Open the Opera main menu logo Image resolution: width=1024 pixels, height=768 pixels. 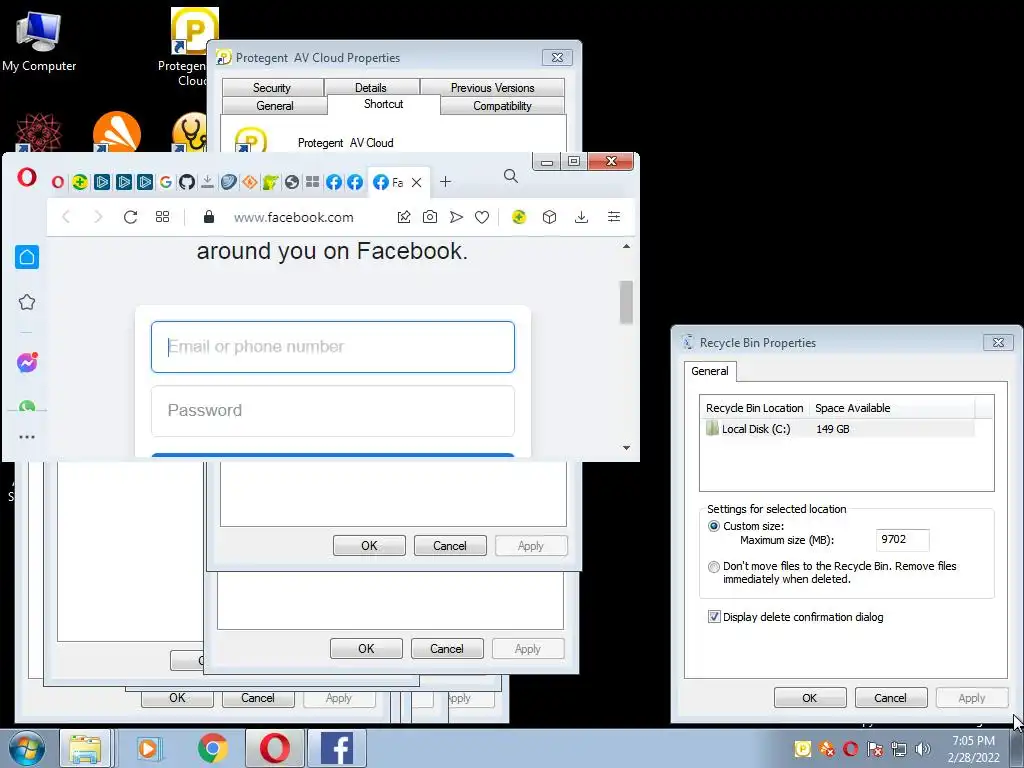(27, 177)
